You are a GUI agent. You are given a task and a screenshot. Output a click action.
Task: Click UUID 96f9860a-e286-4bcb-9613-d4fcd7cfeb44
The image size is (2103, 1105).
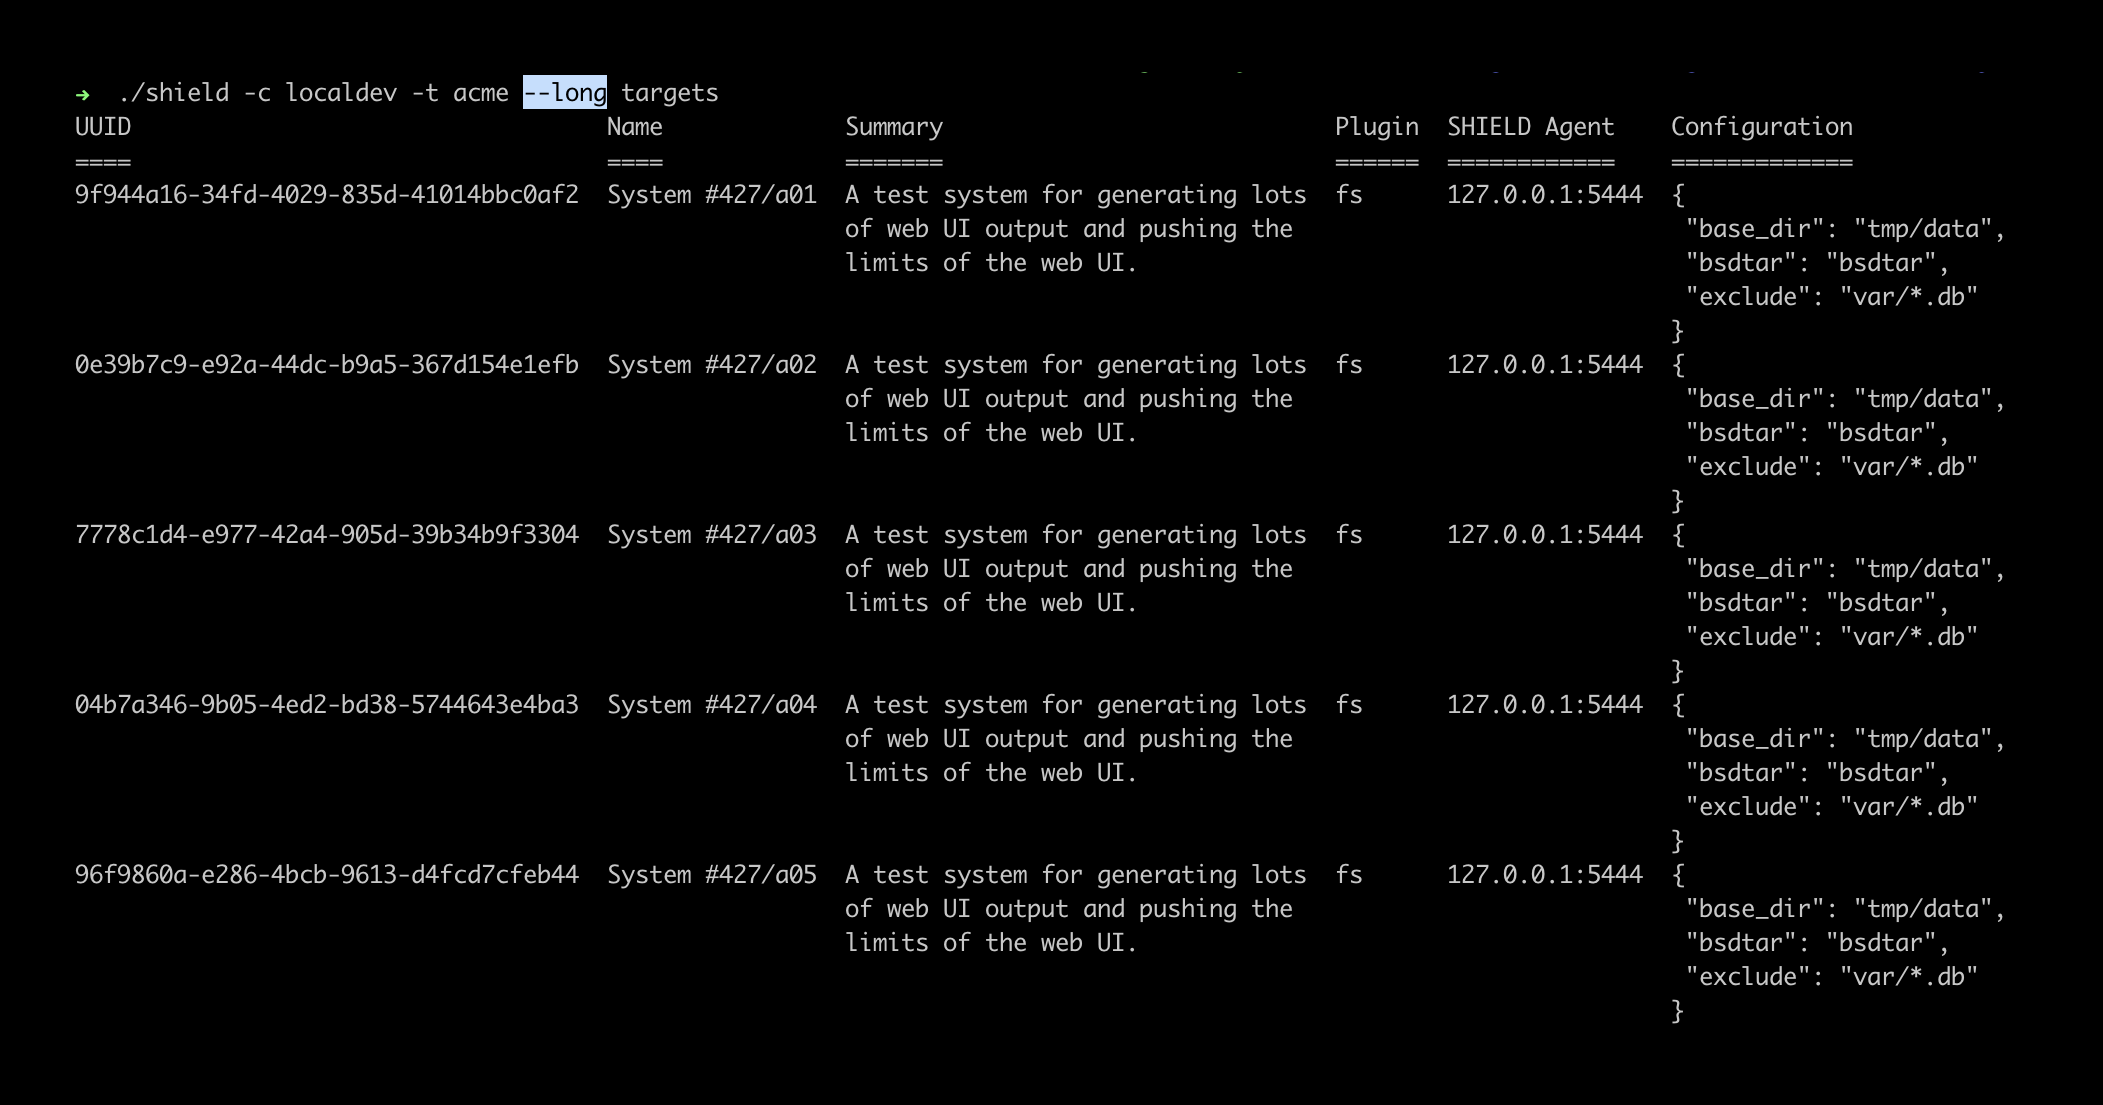(x=327, y=875)
